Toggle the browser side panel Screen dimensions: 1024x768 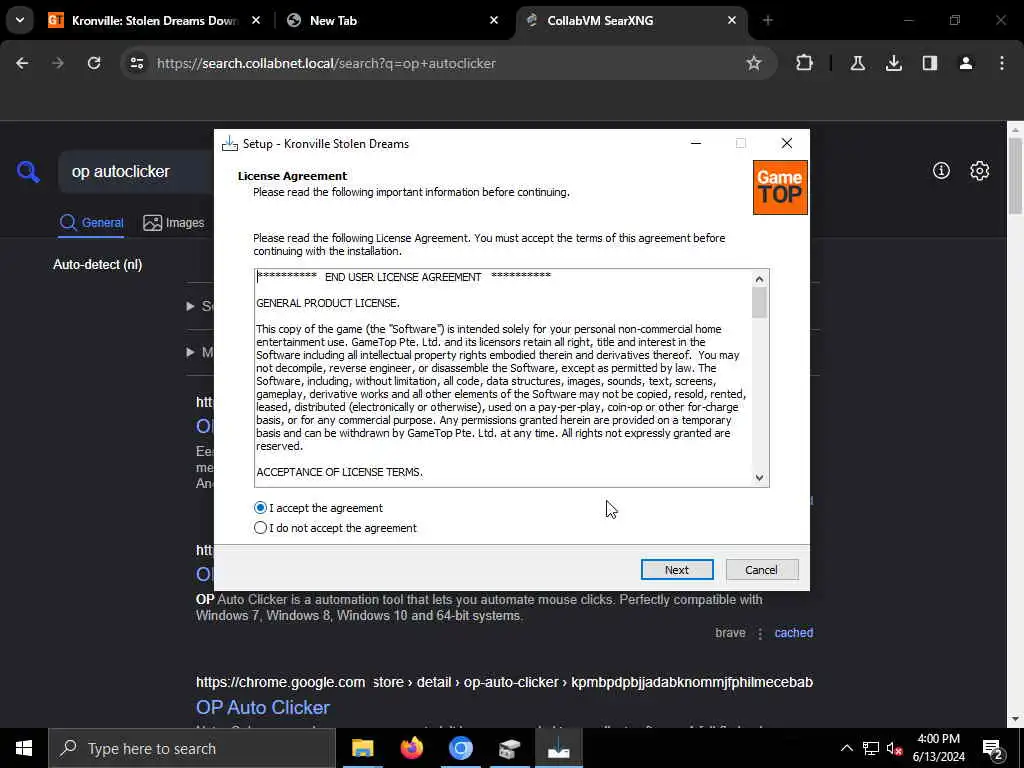(930, 63)
